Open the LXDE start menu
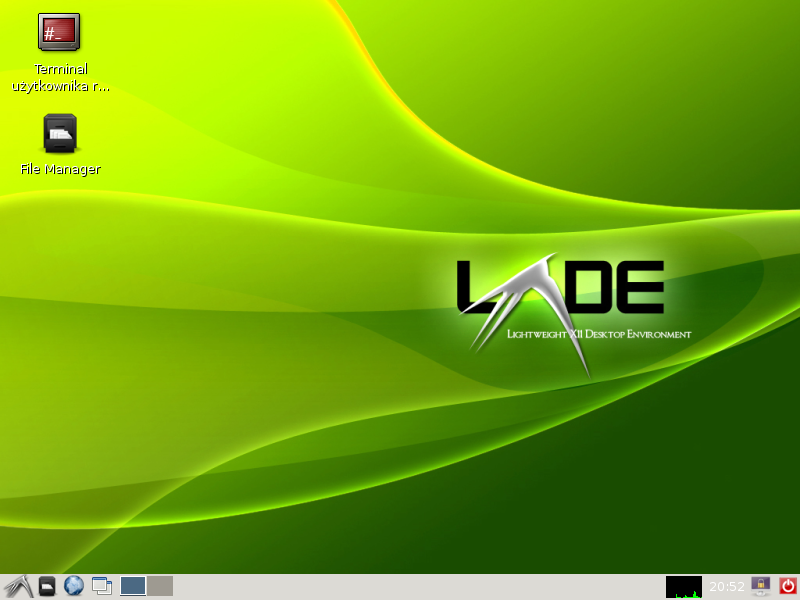Viewport: 800px width, 600px height. tap(18, 586)
